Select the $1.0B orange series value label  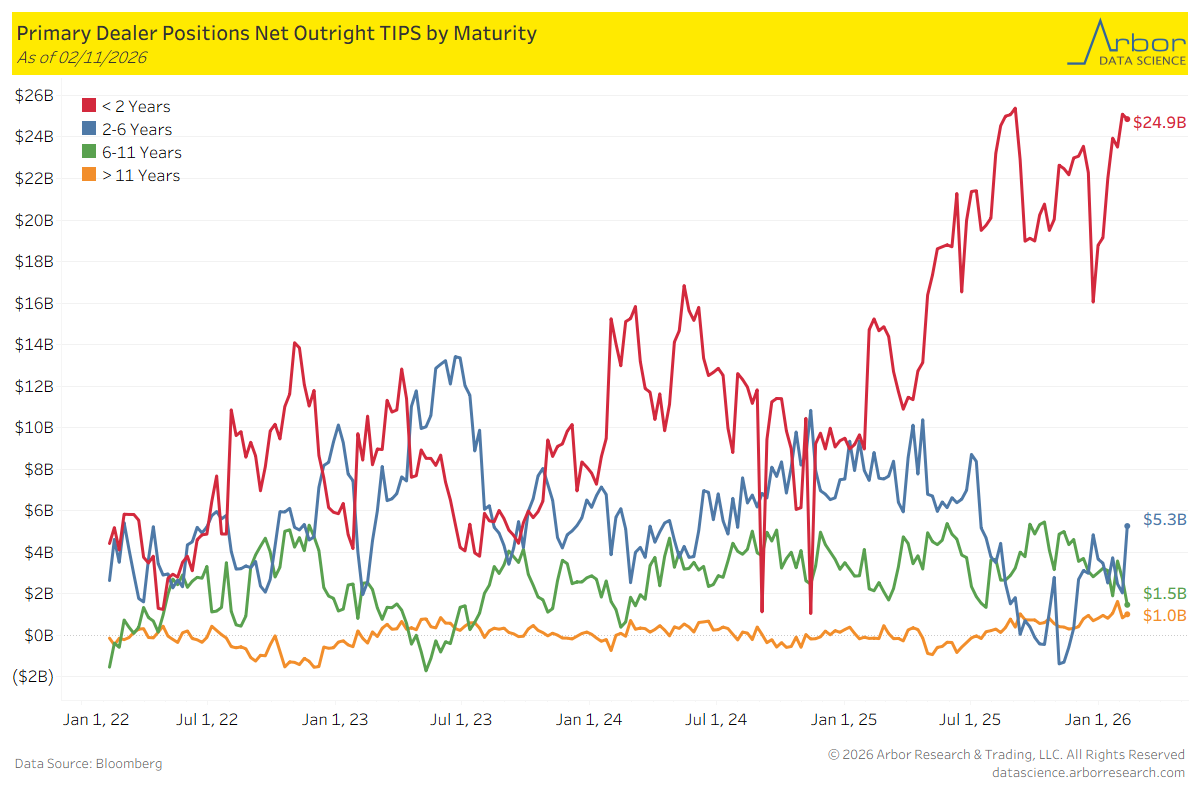point(1164,615)
